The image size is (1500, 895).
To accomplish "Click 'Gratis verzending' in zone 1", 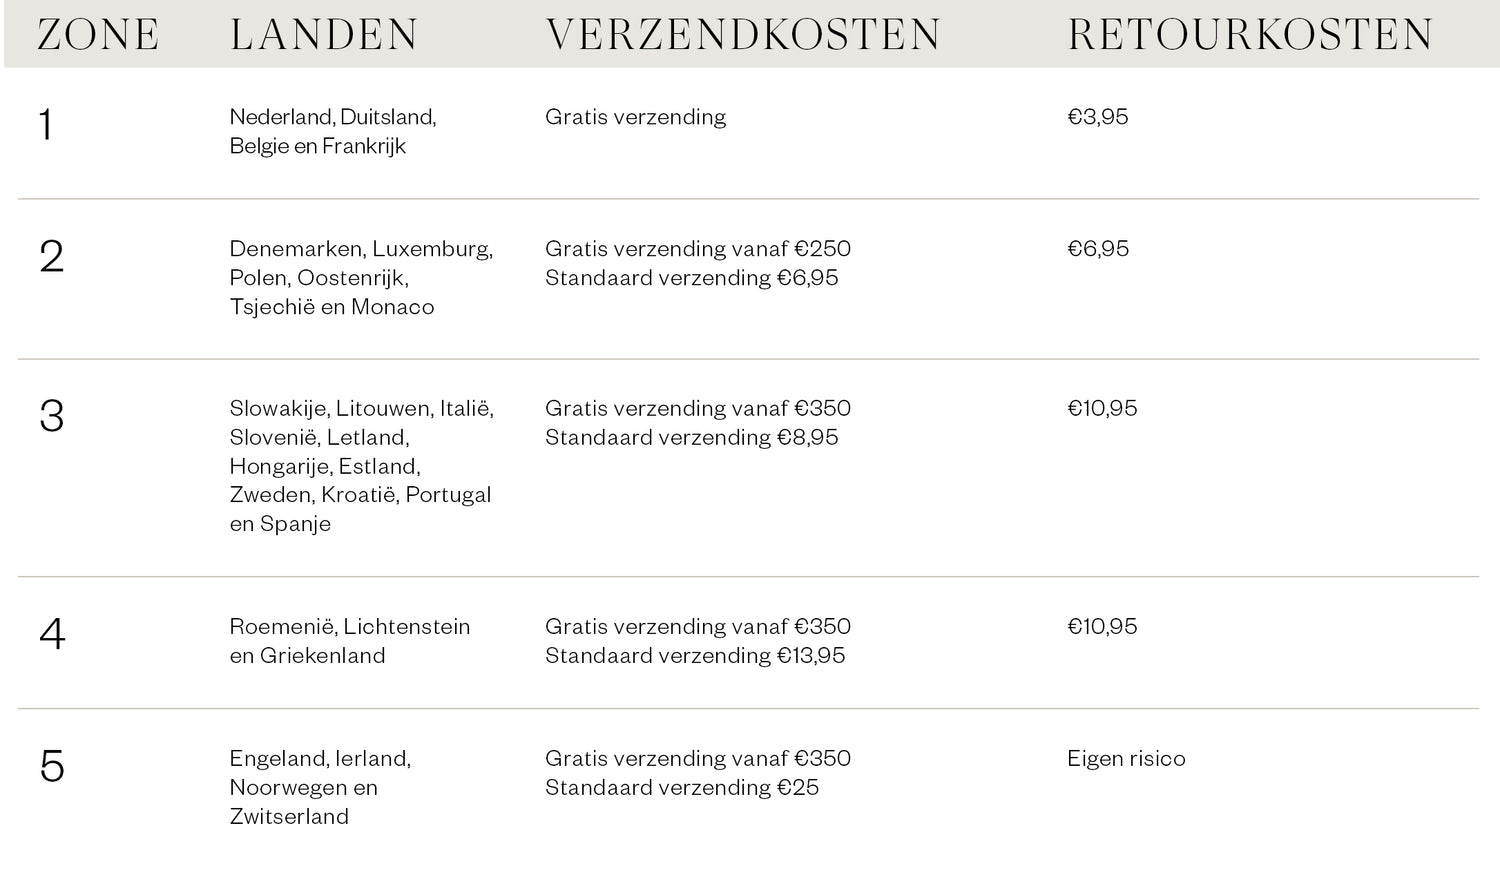I will (x=636, y=117).
